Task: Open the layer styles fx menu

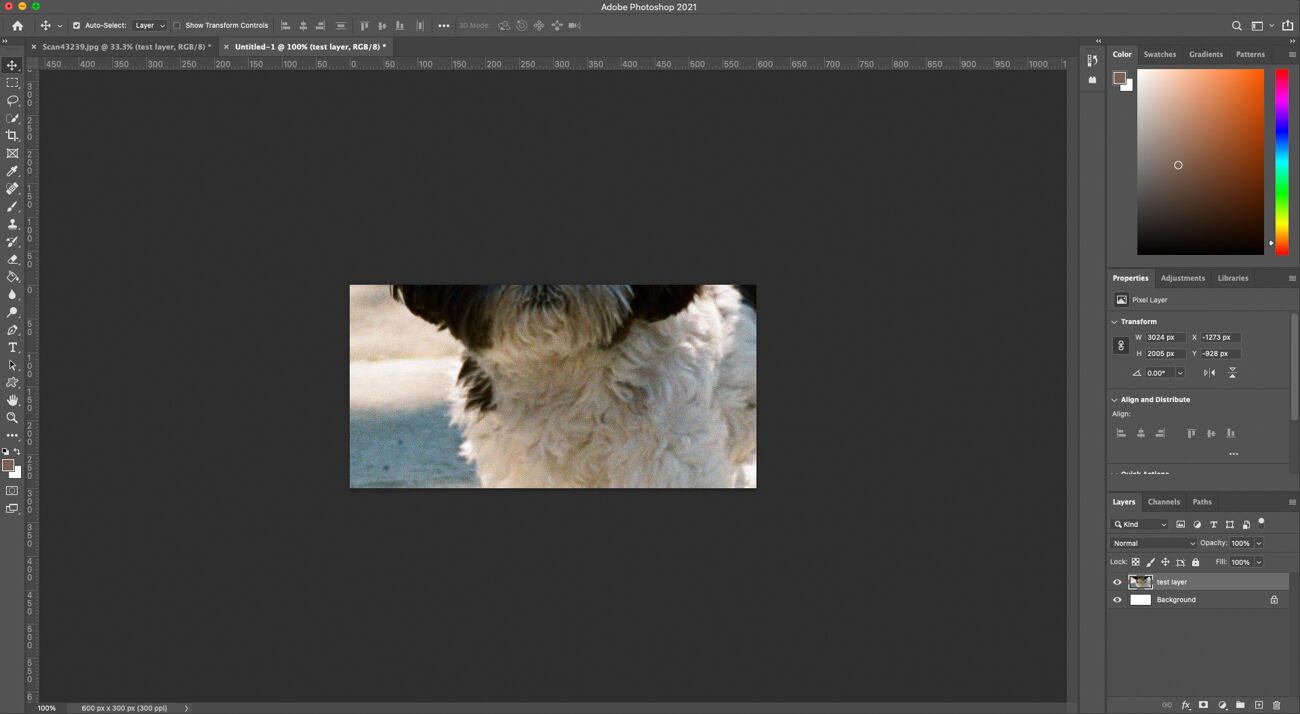Action: point(1185,705)
